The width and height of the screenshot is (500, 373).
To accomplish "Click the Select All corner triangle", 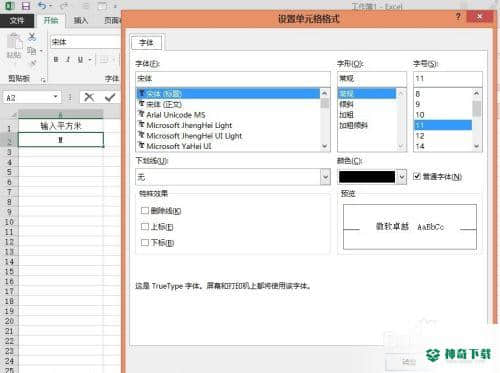I will pyautogui.click(x=13, y=115).
